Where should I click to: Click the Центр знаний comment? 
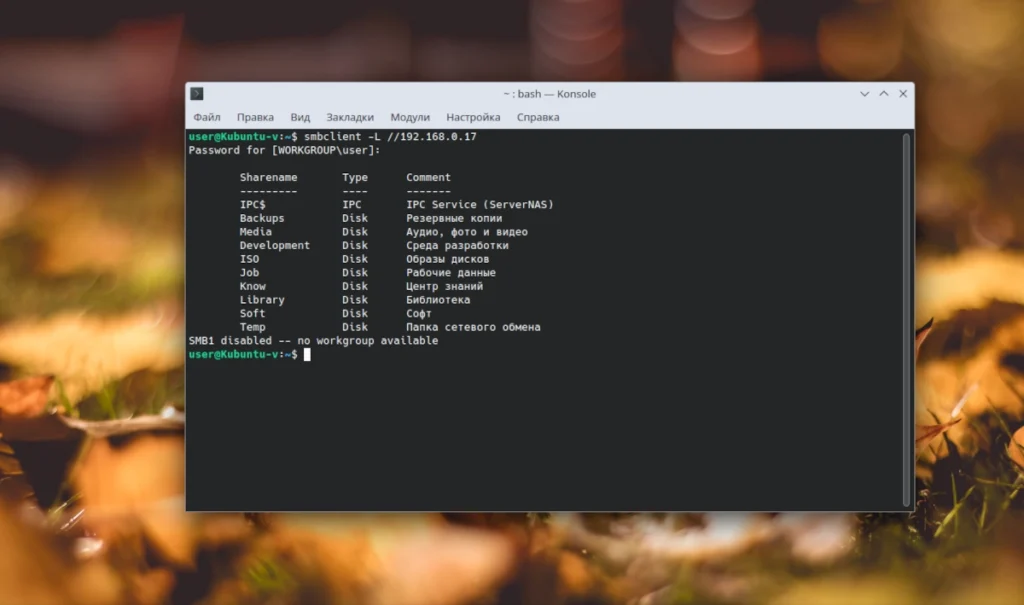click(x=445, y=286)
